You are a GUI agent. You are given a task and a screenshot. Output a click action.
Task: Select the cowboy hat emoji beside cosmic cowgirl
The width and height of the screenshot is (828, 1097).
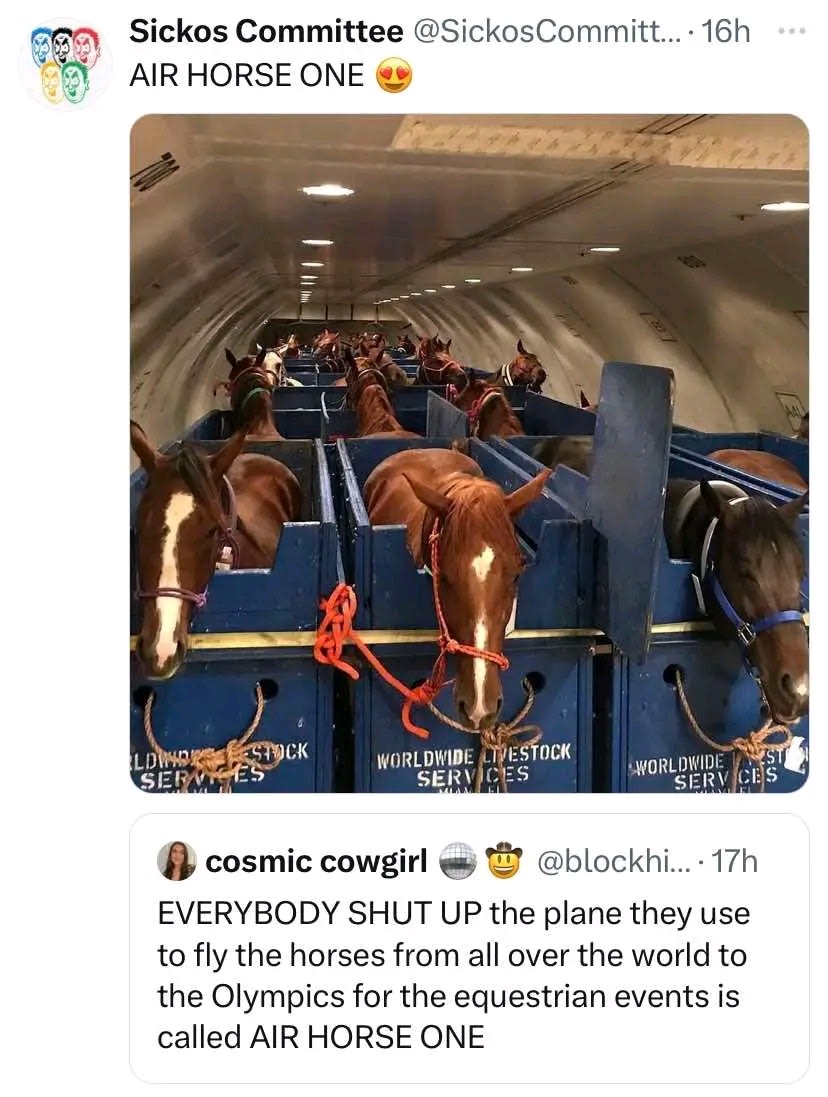504,861
